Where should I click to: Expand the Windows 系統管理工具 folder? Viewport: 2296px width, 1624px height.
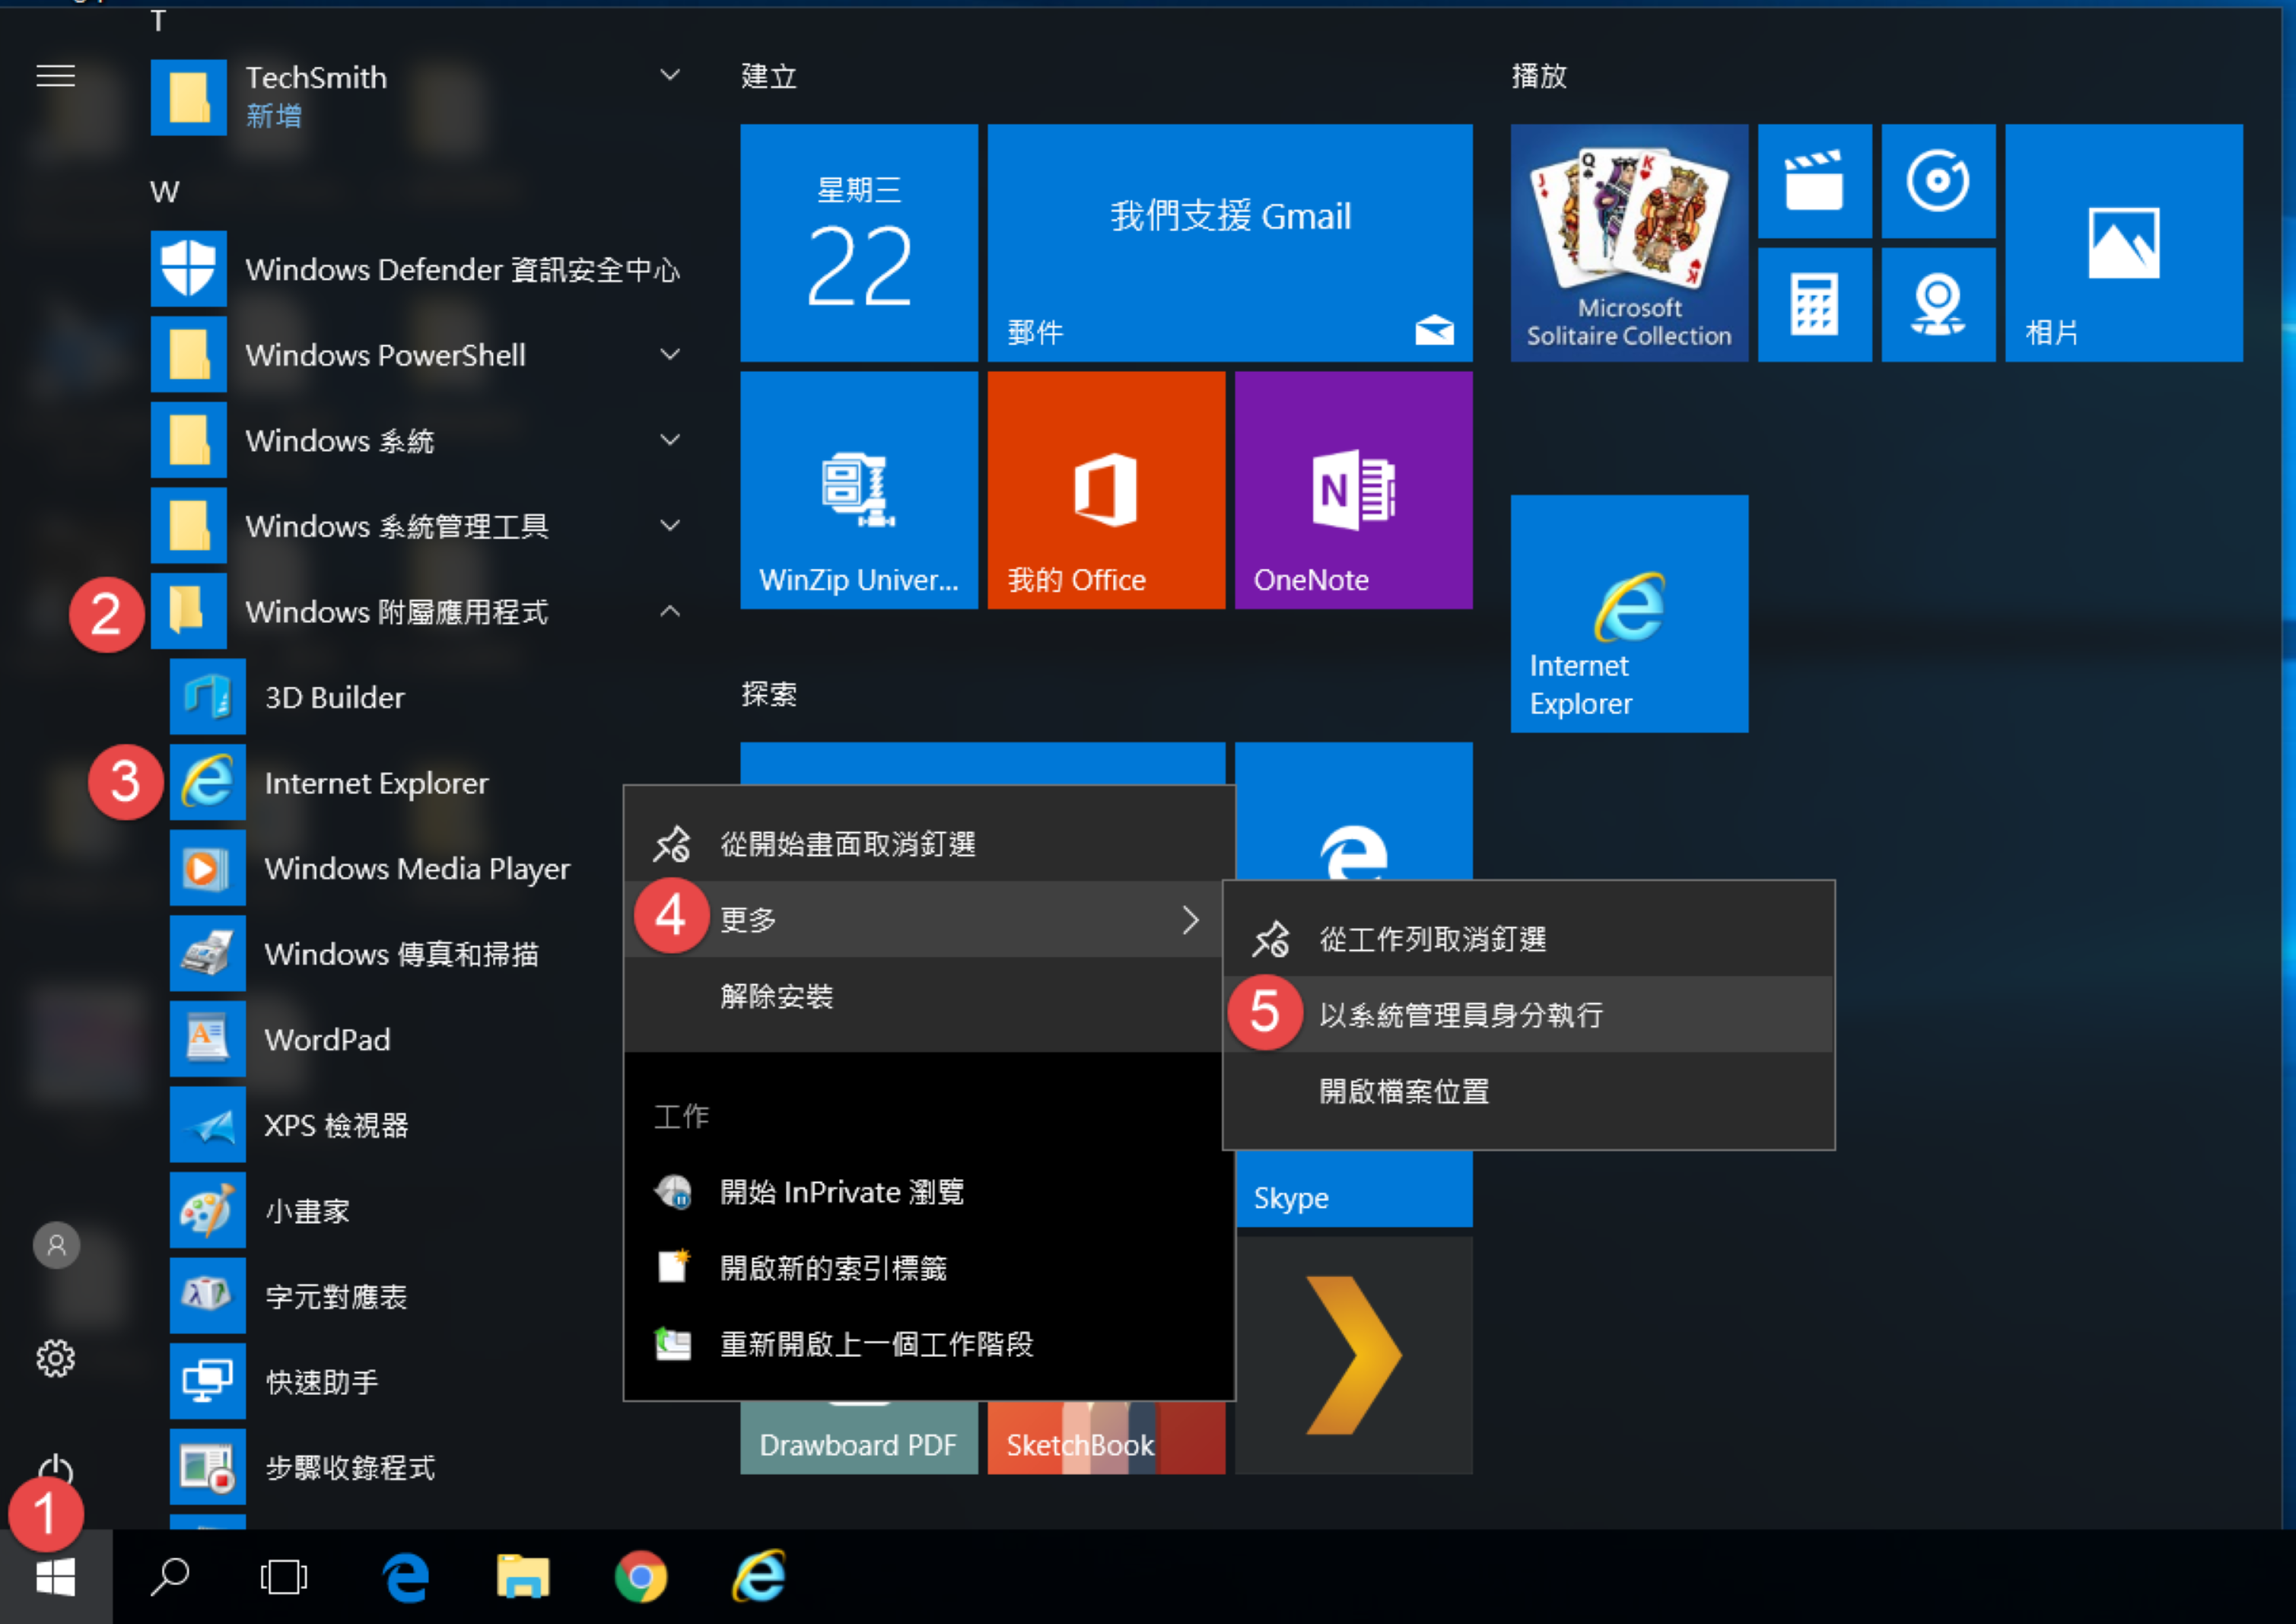(x=420, y=525)
